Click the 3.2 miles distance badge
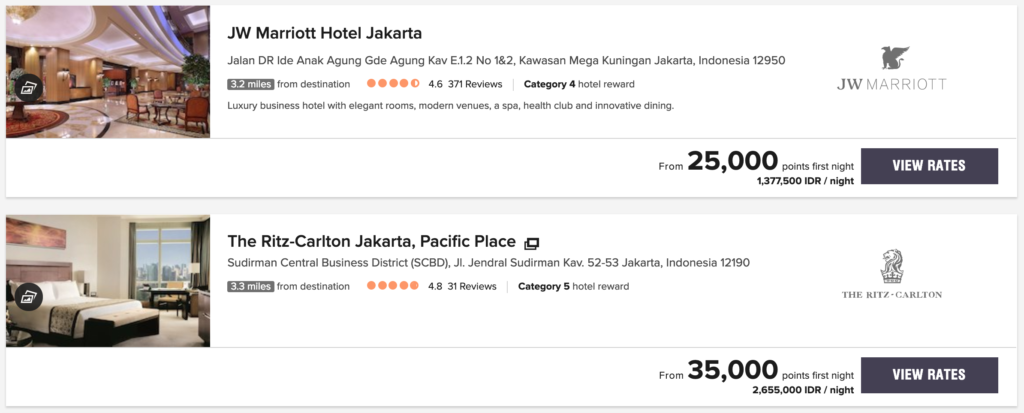The image size is (1024, 413). pos(251,84)
